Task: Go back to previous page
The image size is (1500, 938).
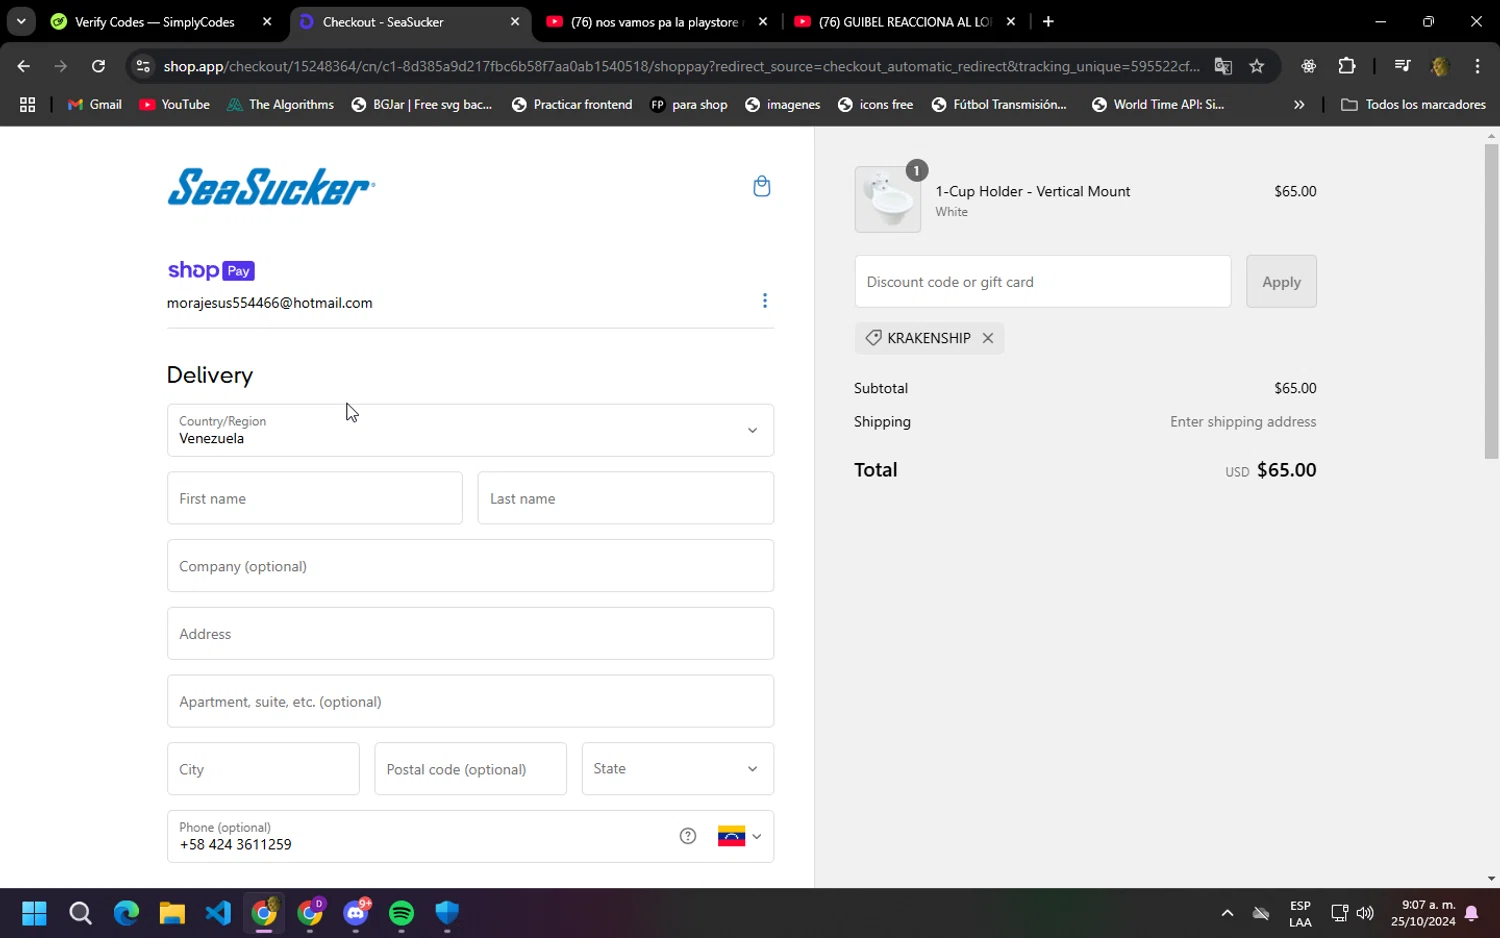Action: click(24, 66)
